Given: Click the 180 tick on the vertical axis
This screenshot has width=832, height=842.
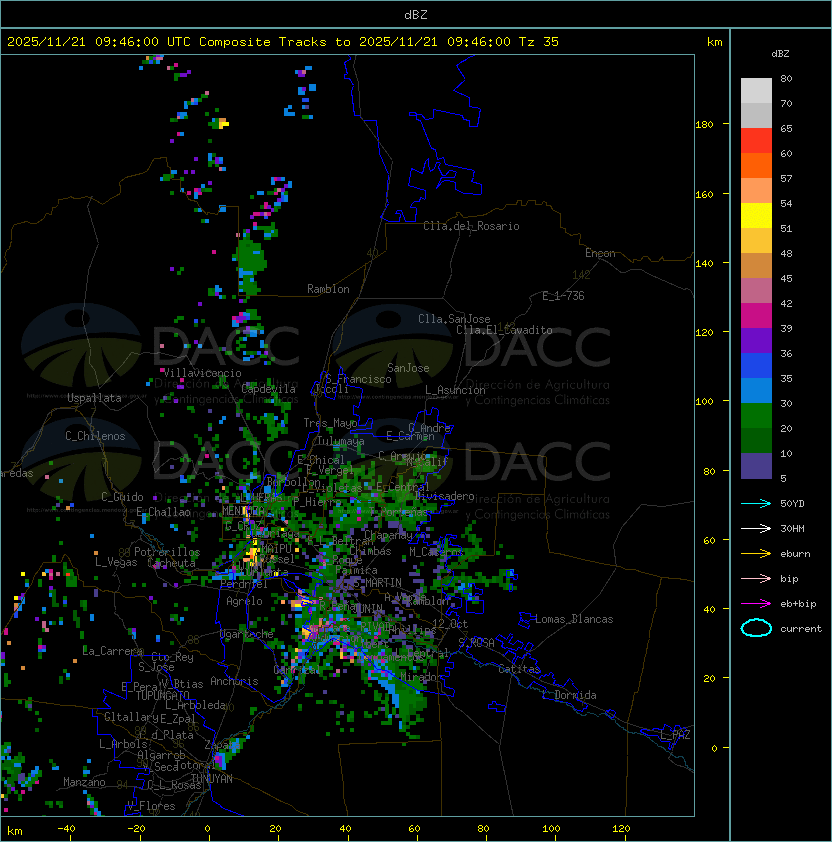Looking at the screenshot, I should [704, 124].
